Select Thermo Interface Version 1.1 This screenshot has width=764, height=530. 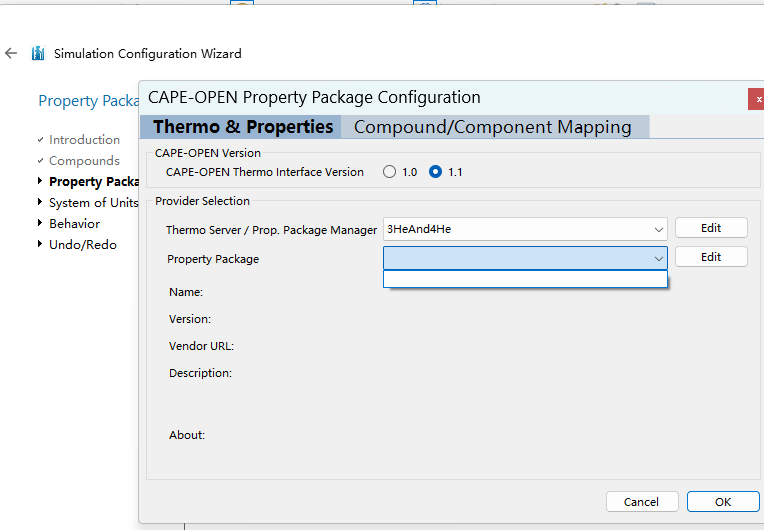pyautogui.click(x=435, y=172)
